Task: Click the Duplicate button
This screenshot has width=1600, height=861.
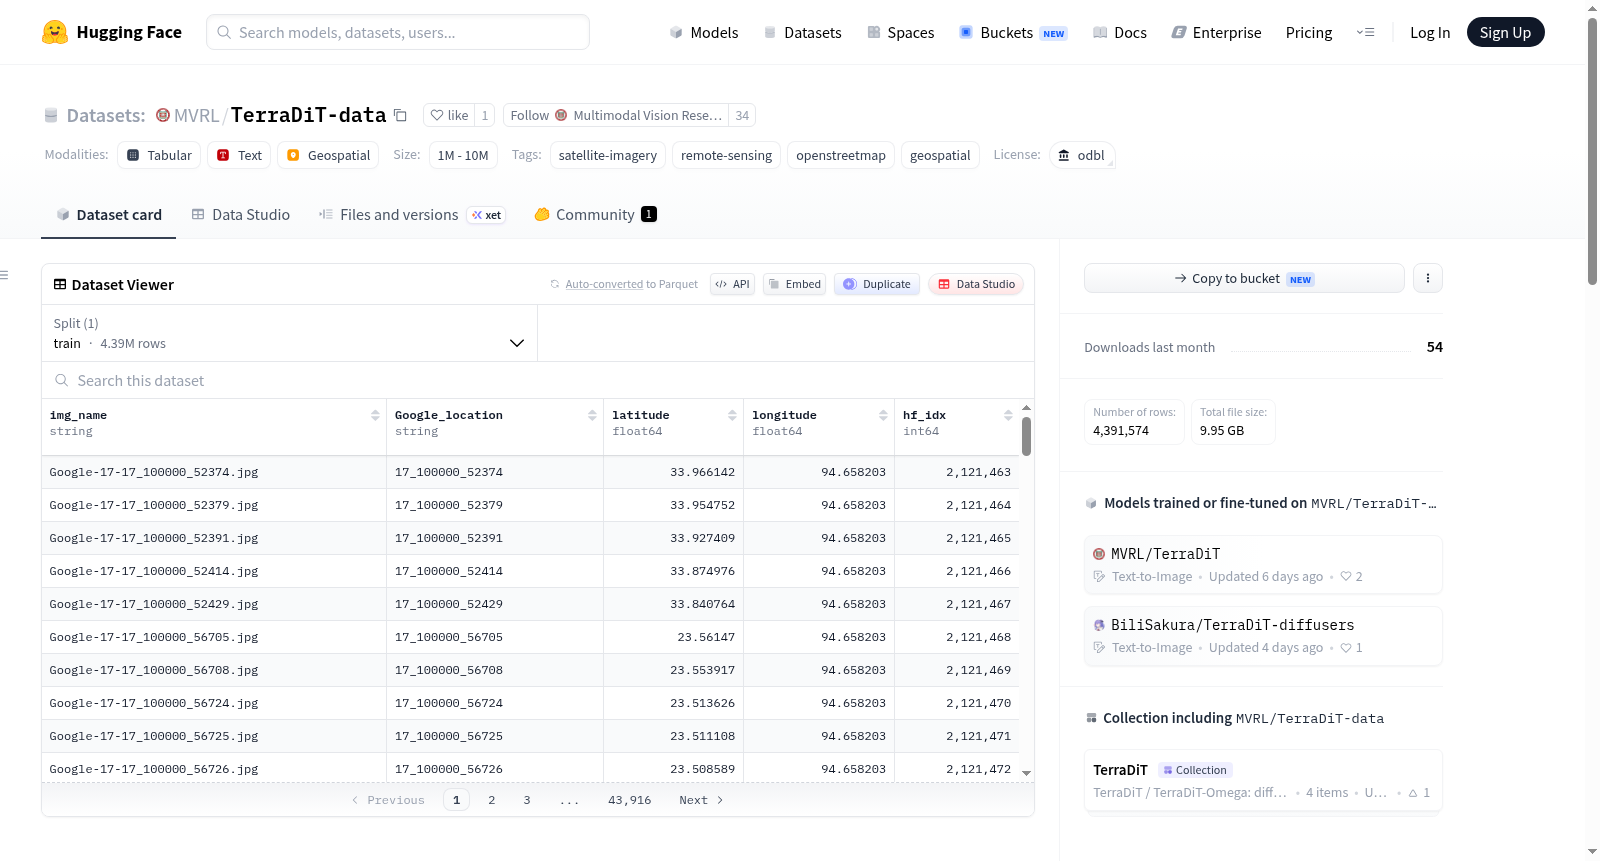Action: click(876, 284)
